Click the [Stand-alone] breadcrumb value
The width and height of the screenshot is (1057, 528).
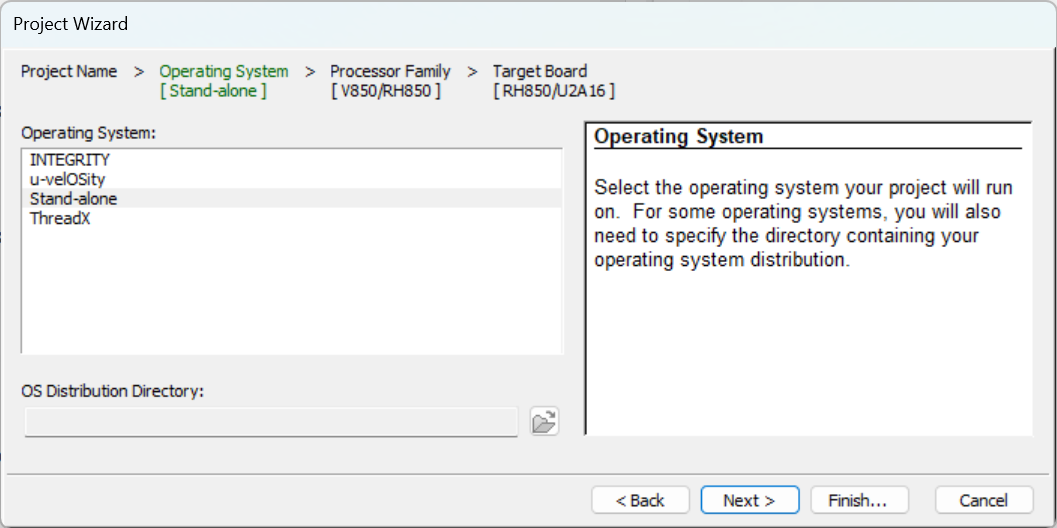coord(213,91)
